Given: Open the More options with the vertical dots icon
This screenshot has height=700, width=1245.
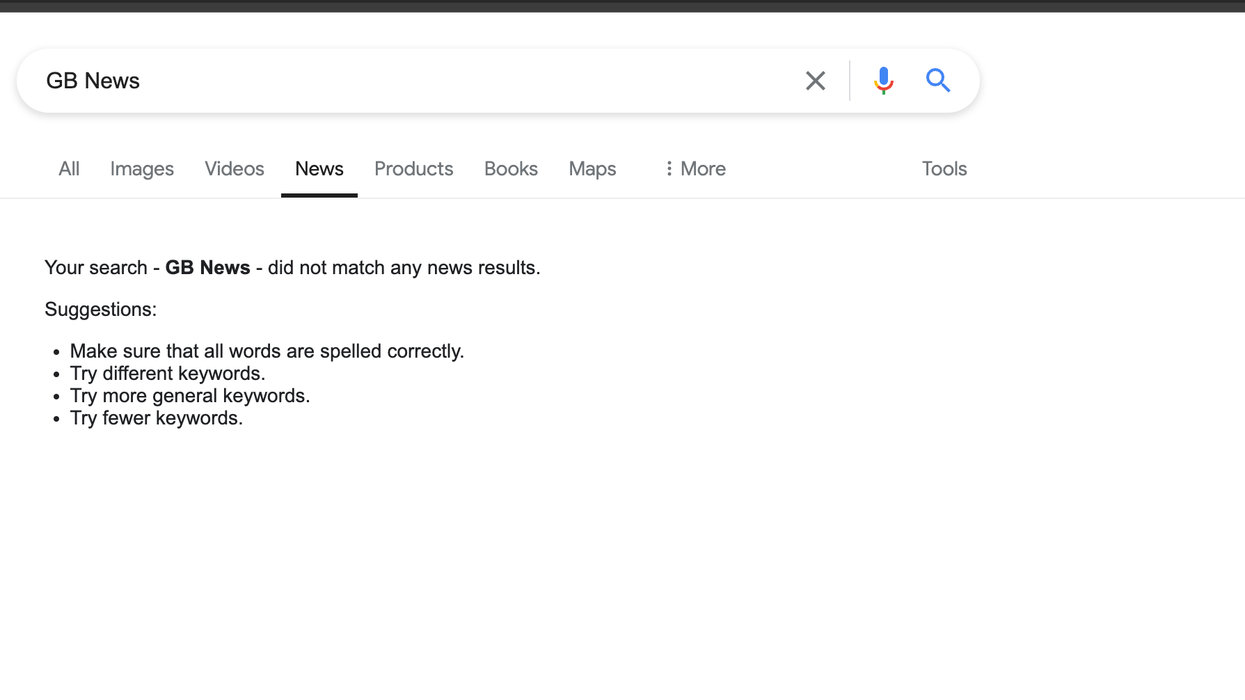Looking at the screenshot, I should coord(668,168).
